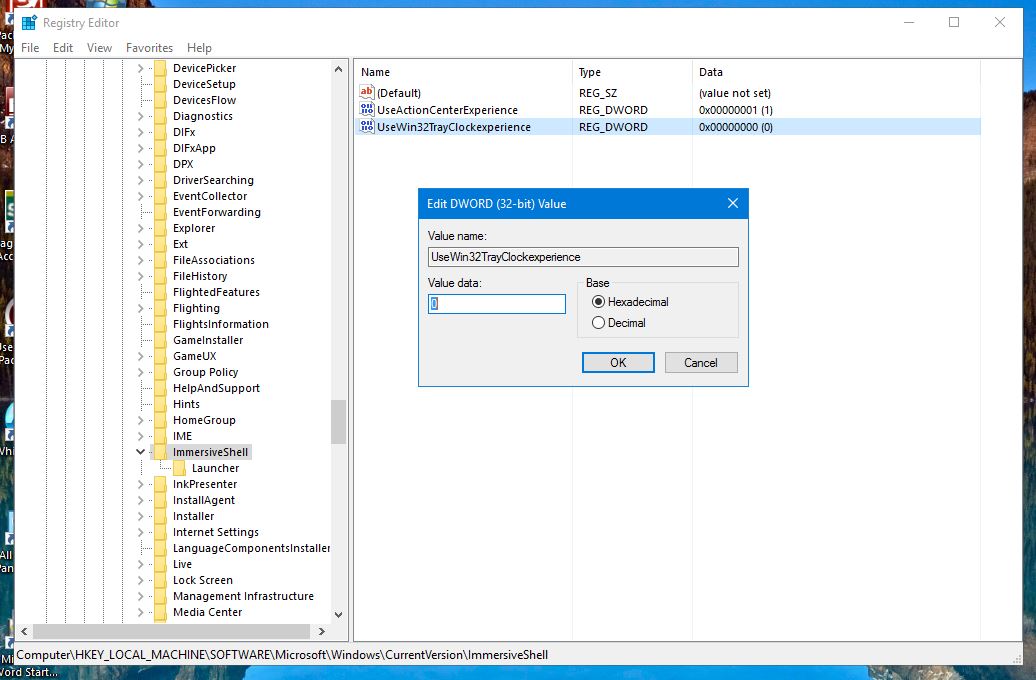Viewport: 1036px width, 680px height.
Task: Open the Favorites menu
Action: tap(149, 48)
